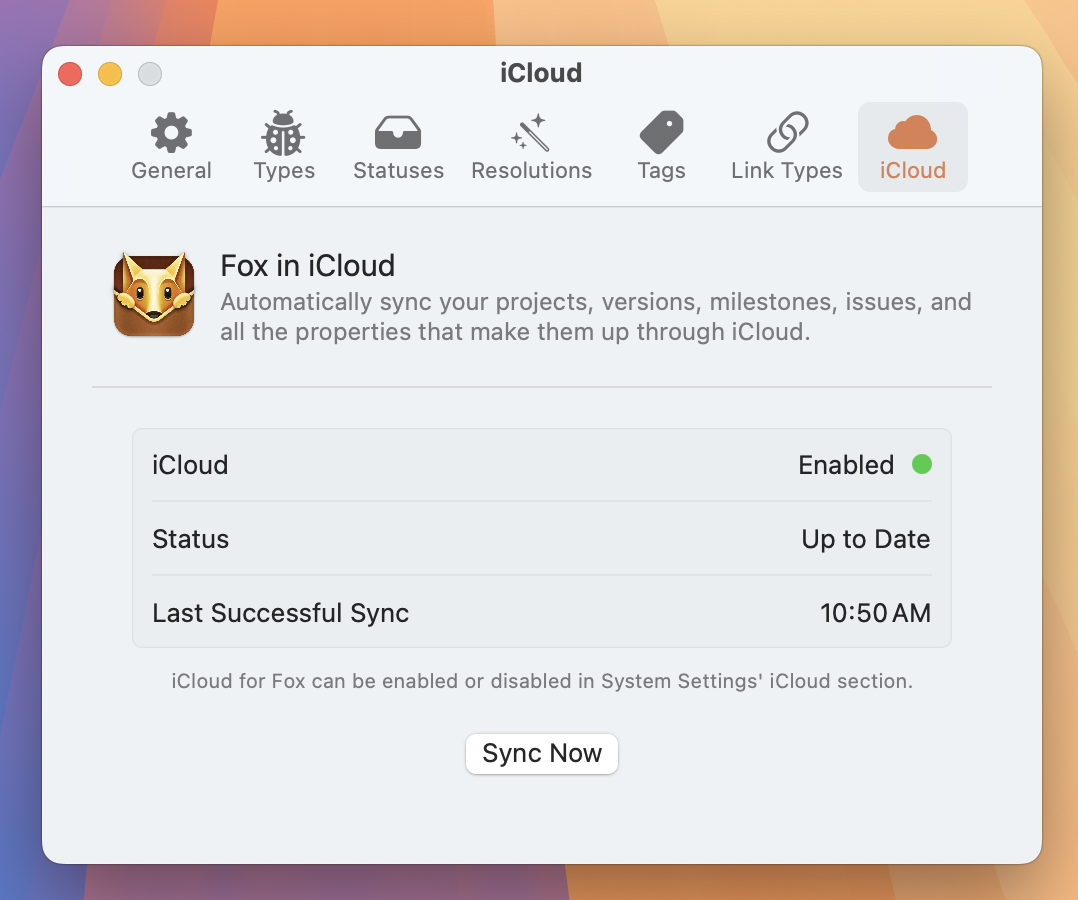Switch to the Link Types tab
1078x900 pixels.
(787, 147)
